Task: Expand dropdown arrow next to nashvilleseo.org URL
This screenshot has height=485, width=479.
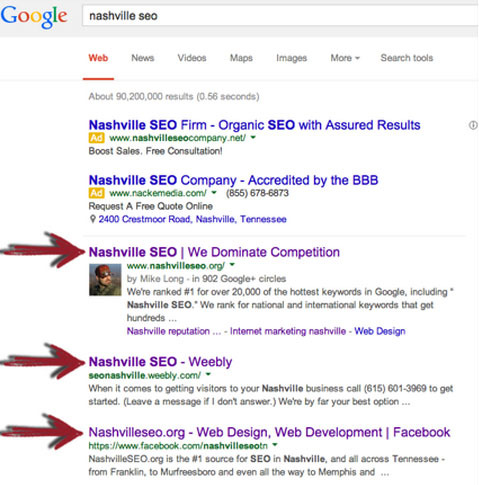Action: [x=232, y=265]
